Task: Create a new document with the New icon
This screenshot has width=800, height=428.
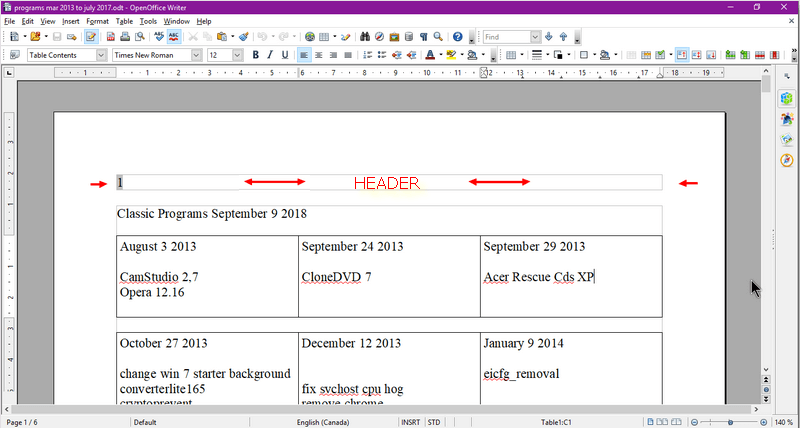Action: click(x=14, y=37)
